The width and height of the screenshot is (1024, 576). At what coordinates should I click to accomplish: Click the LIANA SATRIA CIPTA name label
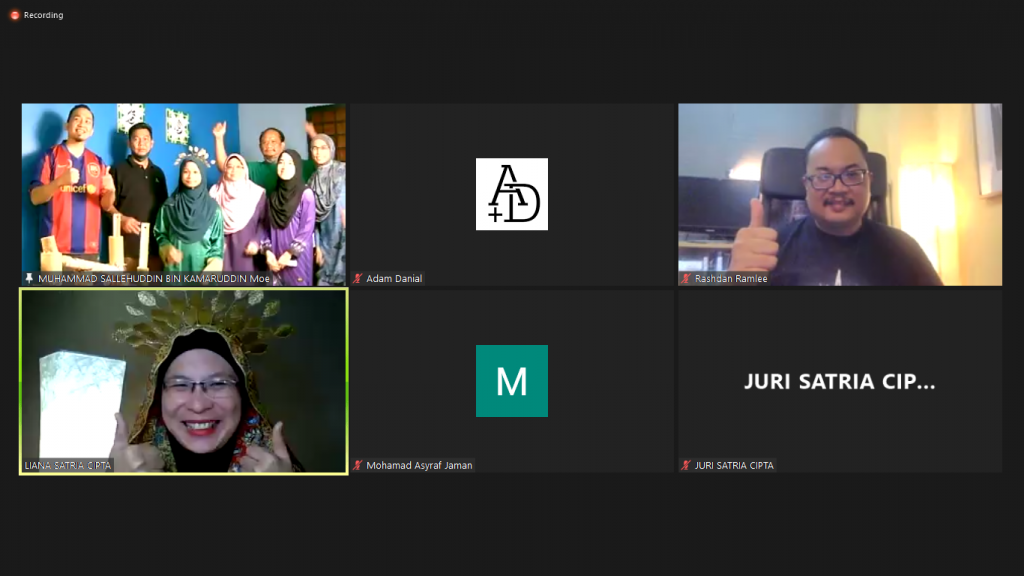click(x=68, y=465)
